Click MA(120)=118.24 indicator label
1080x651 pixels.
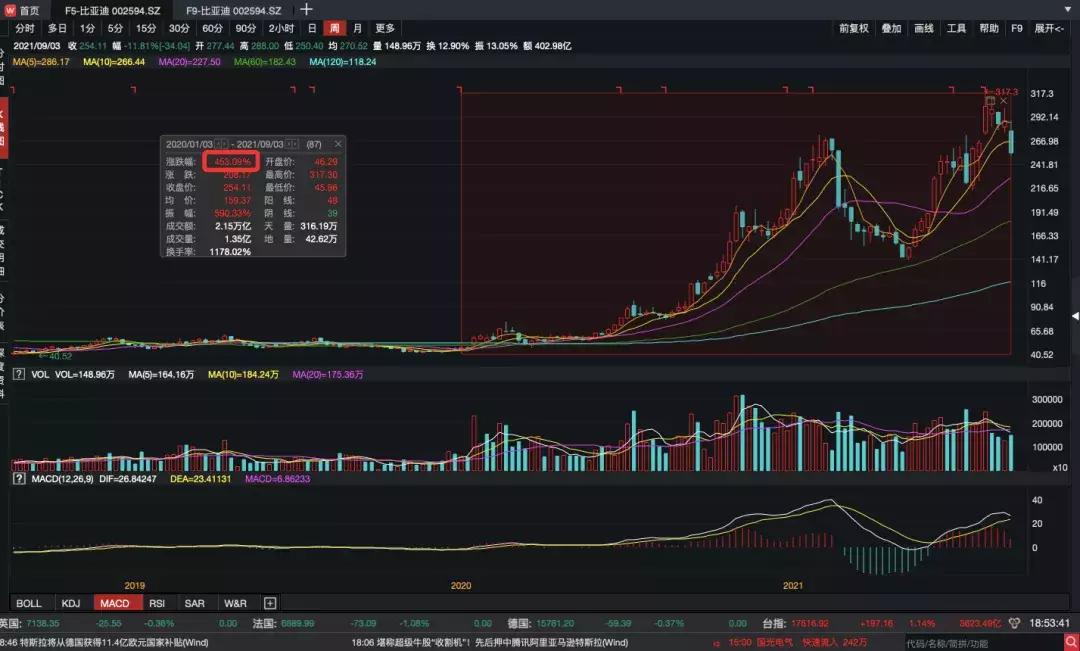[343, 62]
